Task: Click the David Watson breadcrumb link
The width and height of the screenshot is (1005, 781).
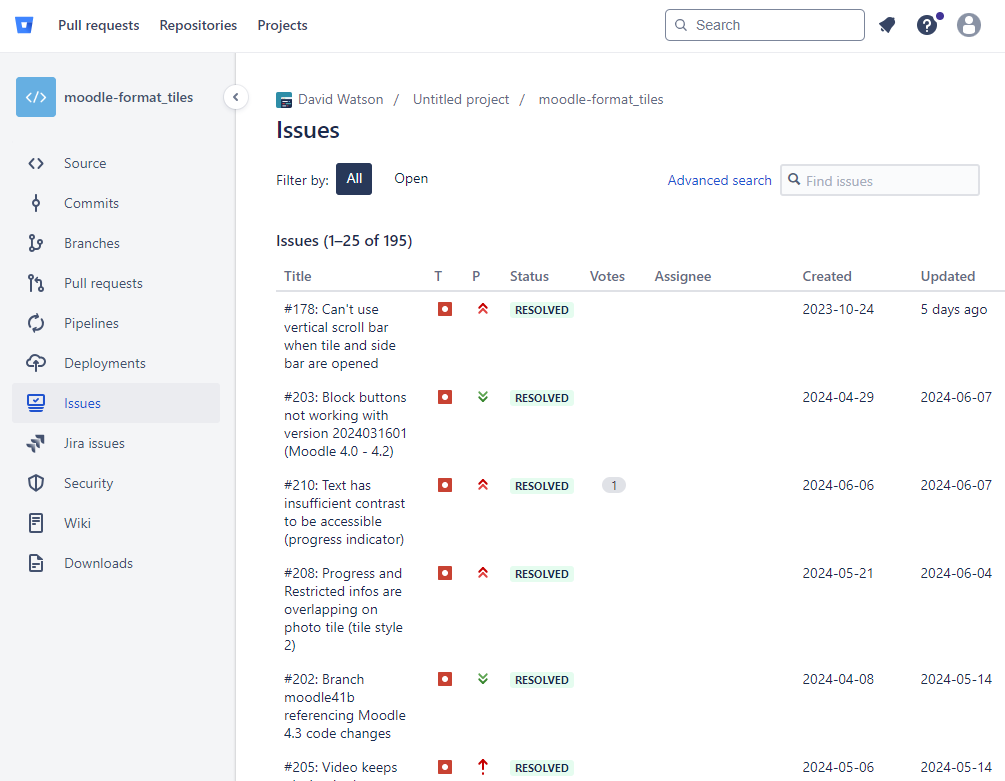Action: [340, 99]
